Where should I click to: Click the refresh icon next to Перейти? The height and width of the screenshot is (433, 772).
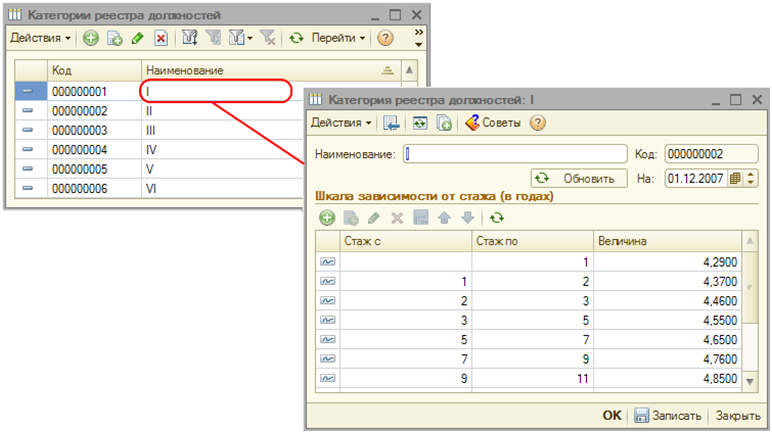click(296, 39)
